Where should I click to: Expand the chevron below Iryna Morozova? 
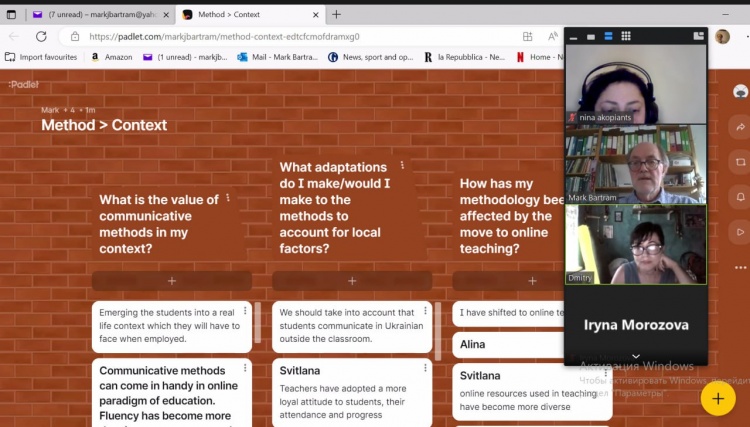636,356
